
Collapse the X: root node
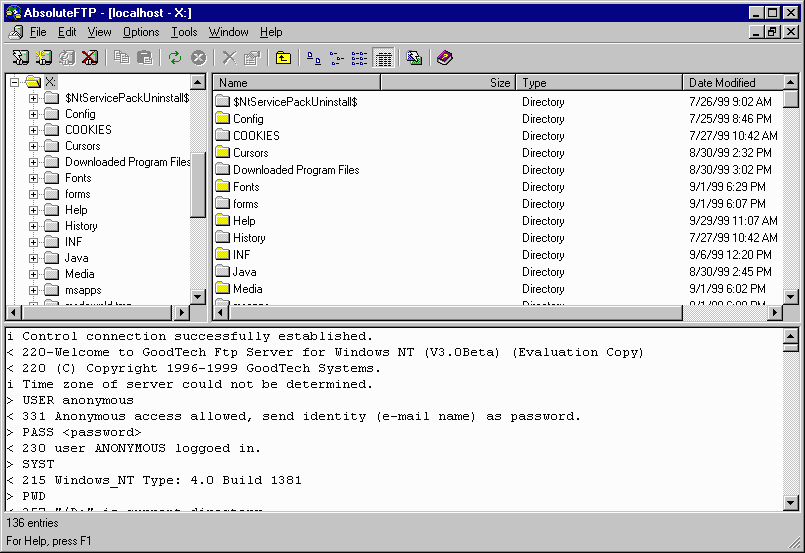[x=14, y=82]
